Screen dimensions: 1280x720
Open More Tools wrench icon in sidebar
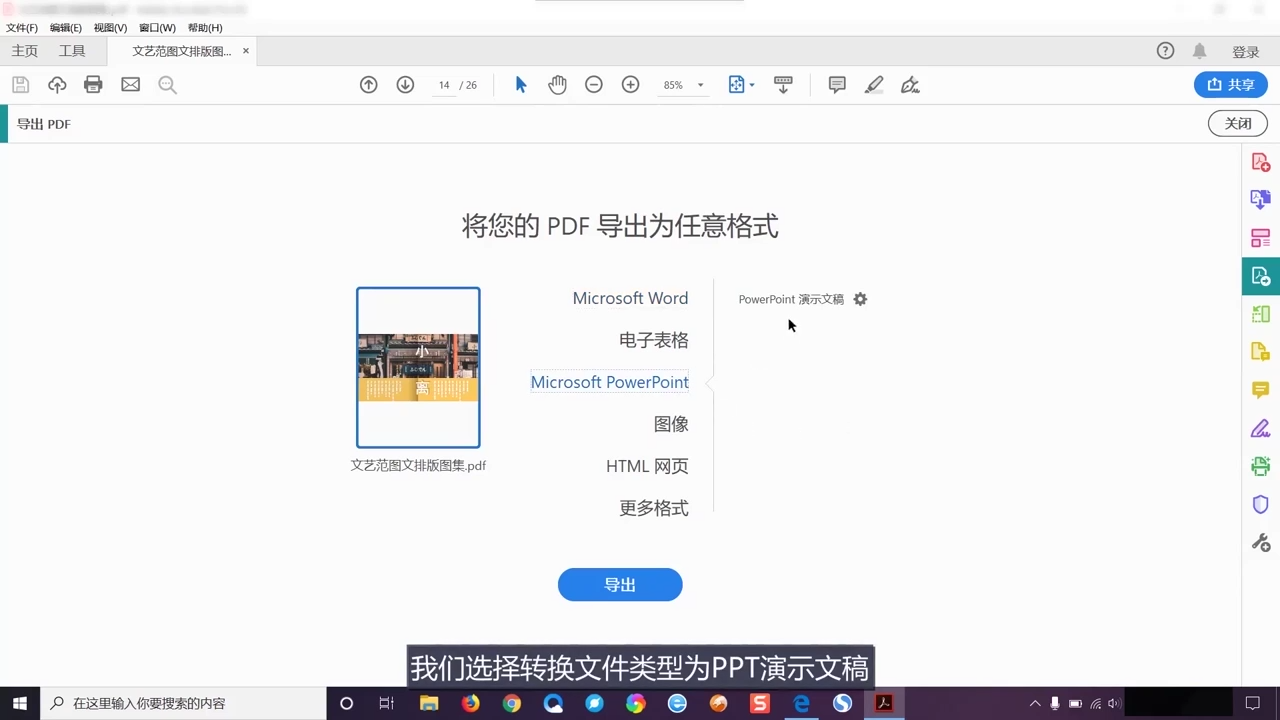(1261, 542)
